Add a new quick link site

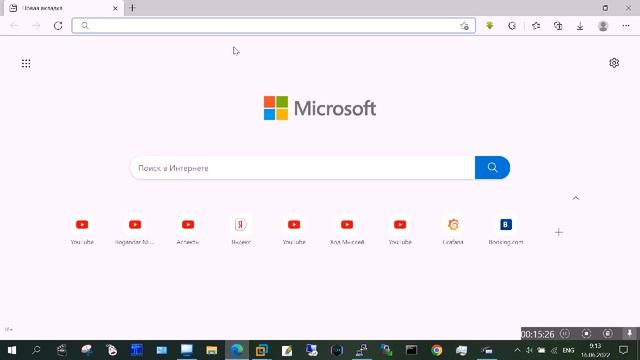point(558,232)
